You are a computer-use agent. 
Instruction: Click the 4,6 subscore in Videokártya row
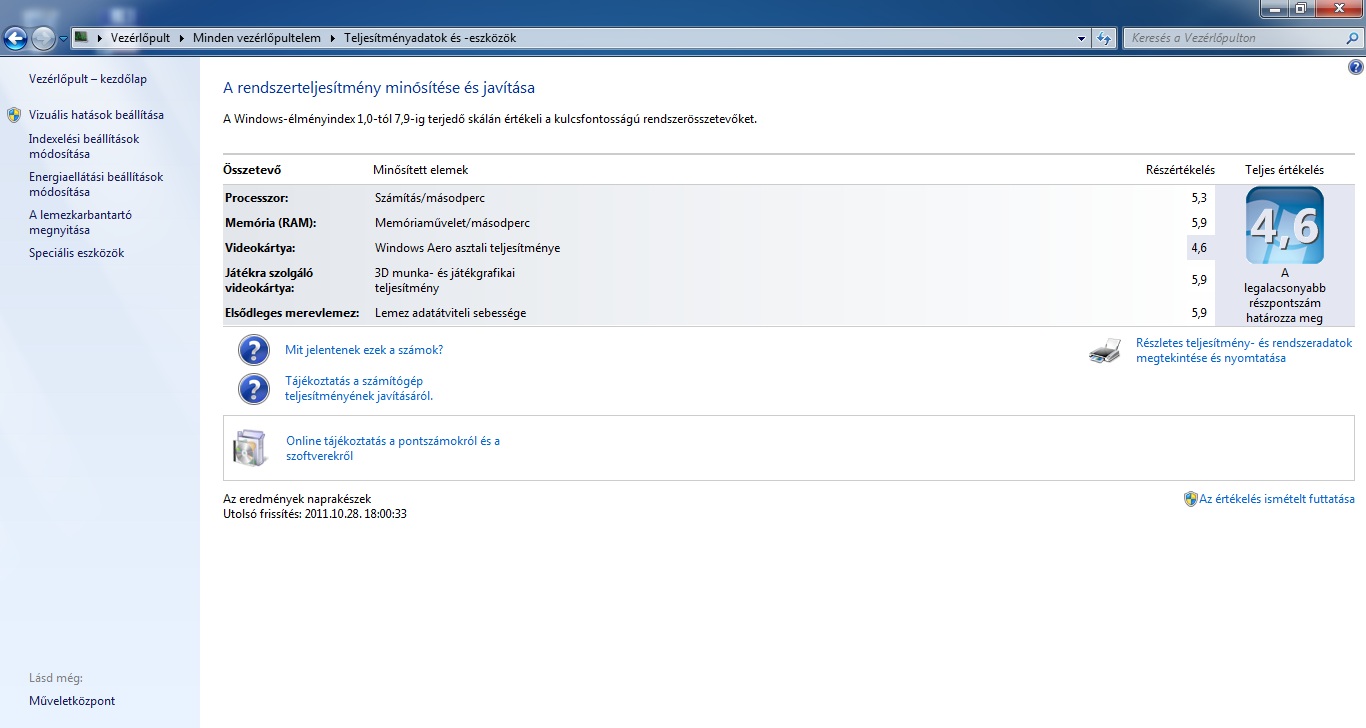pos(1199,248)
